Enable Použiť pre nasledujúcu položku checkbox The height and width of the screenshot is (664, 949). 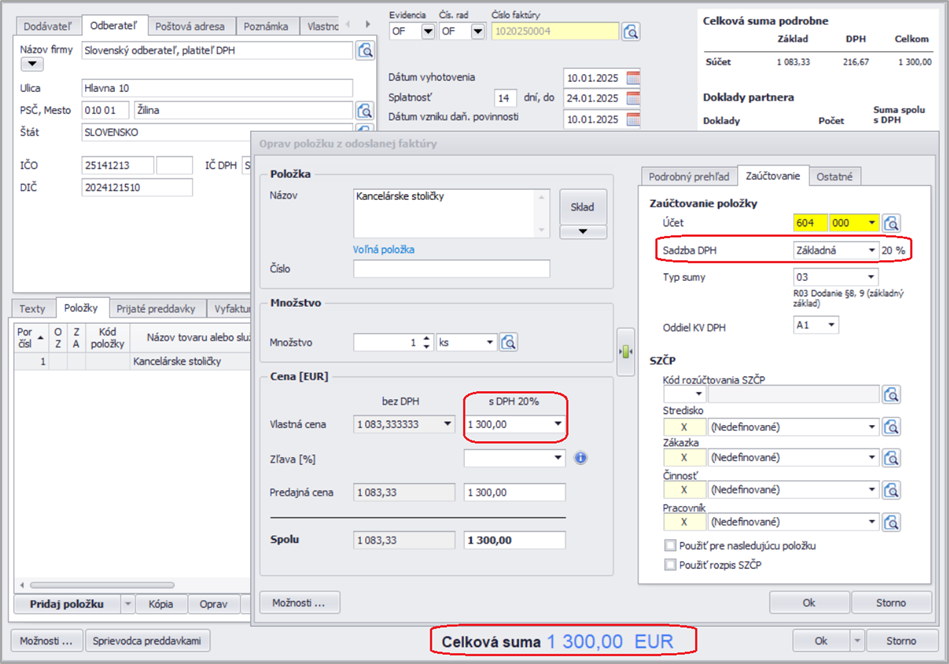671,546
